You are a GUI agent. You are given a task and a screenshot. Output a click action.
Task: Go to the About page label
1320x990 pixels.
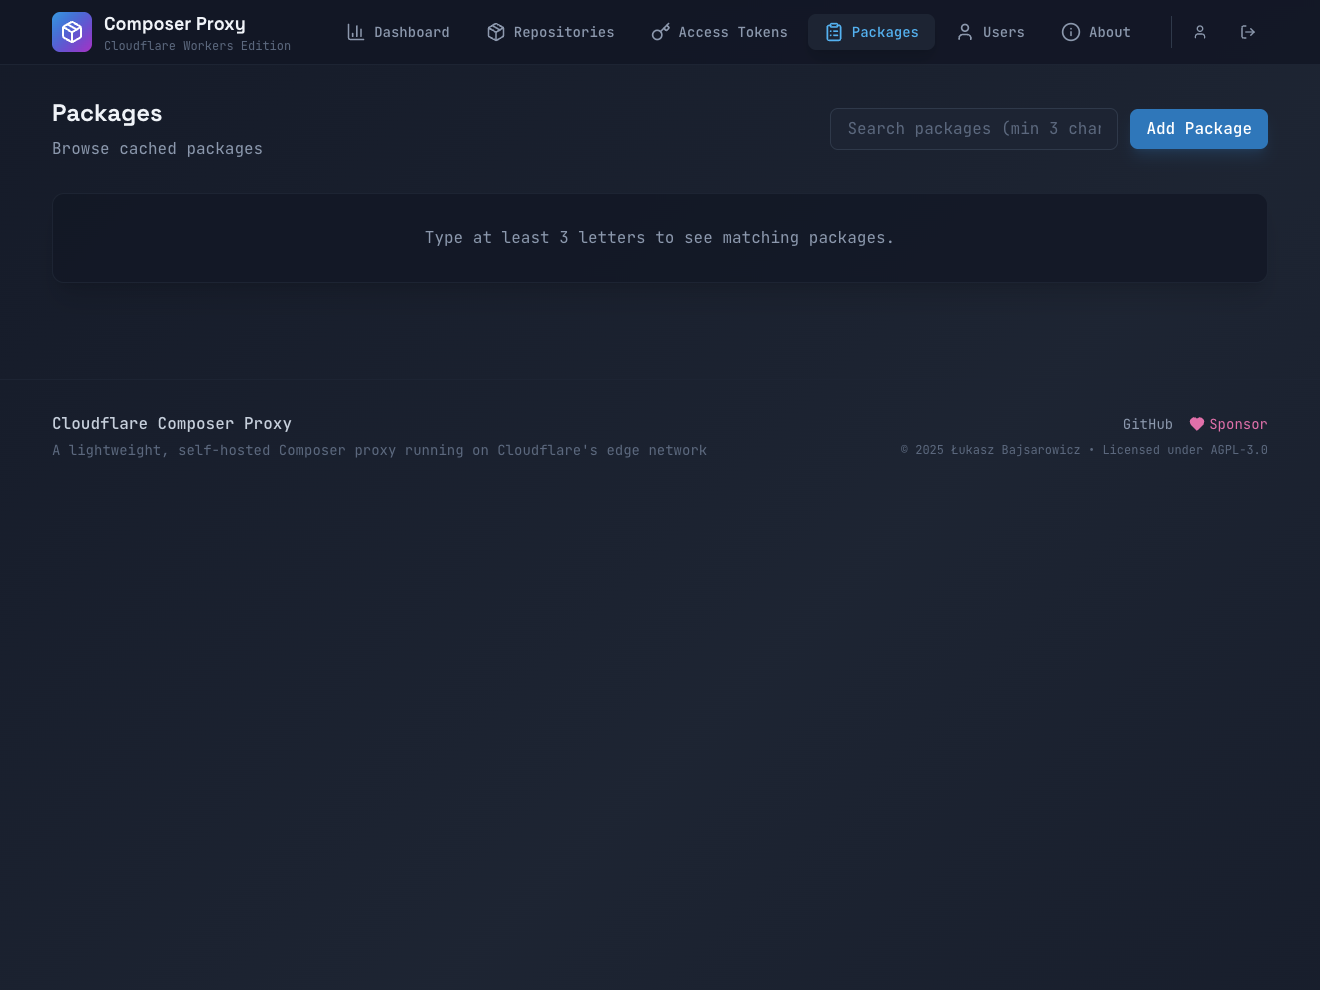point(1109,32)
